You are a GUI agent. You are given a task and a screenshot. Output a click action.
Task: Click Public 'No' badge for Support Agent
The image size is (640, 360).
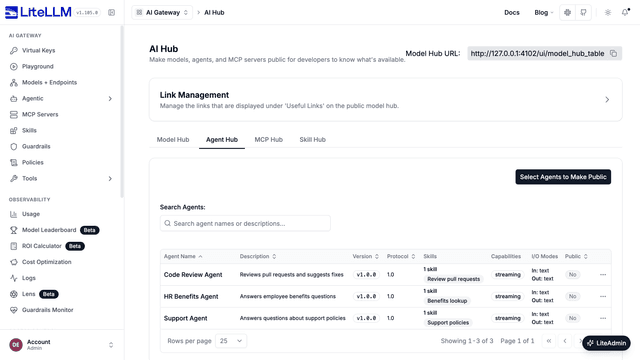point(573,318)
